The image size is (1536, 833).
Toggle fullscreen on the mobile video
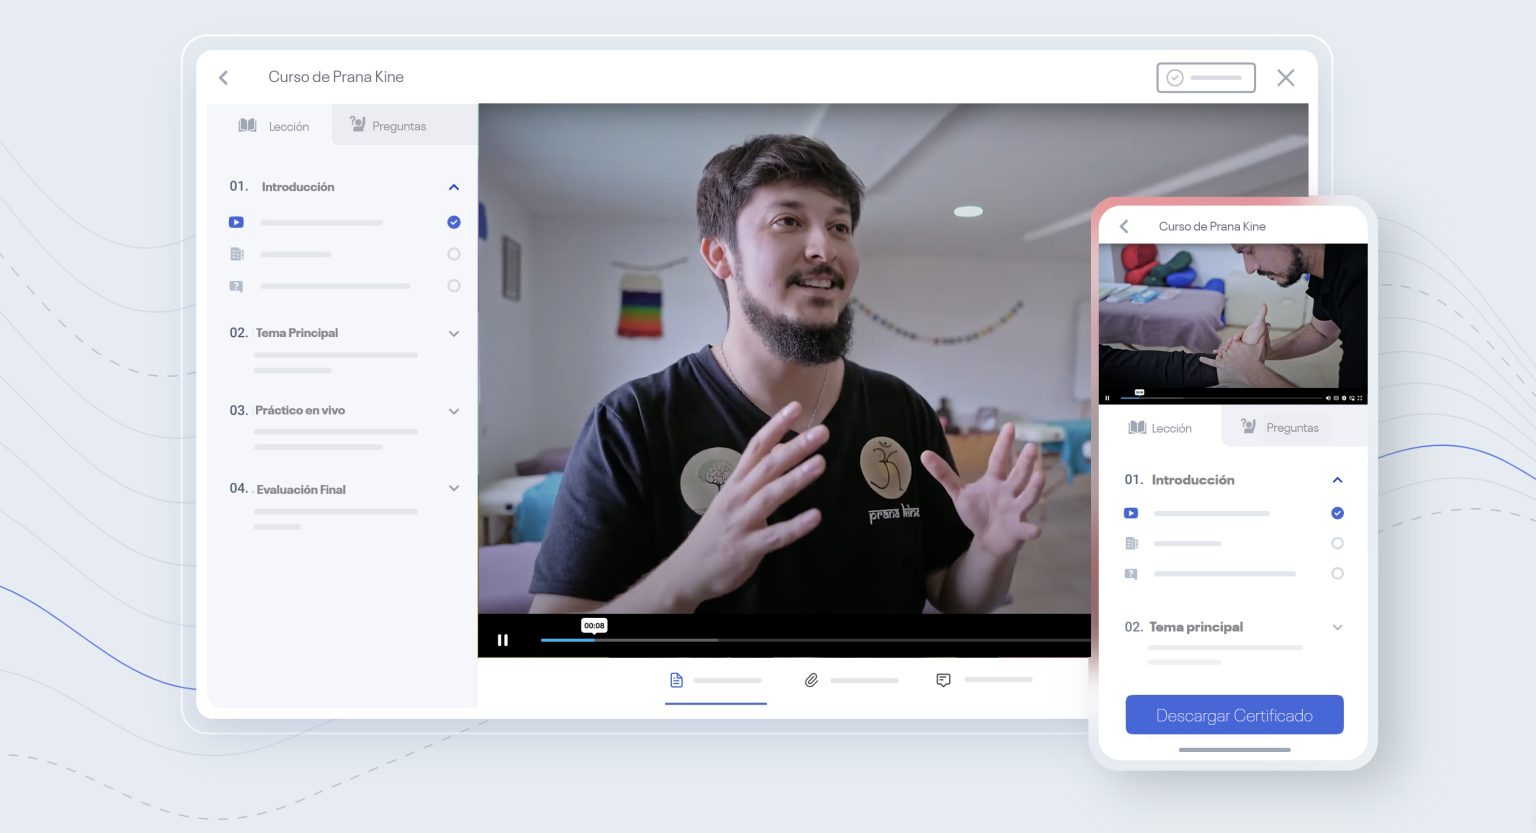[x=1360, y=398]
